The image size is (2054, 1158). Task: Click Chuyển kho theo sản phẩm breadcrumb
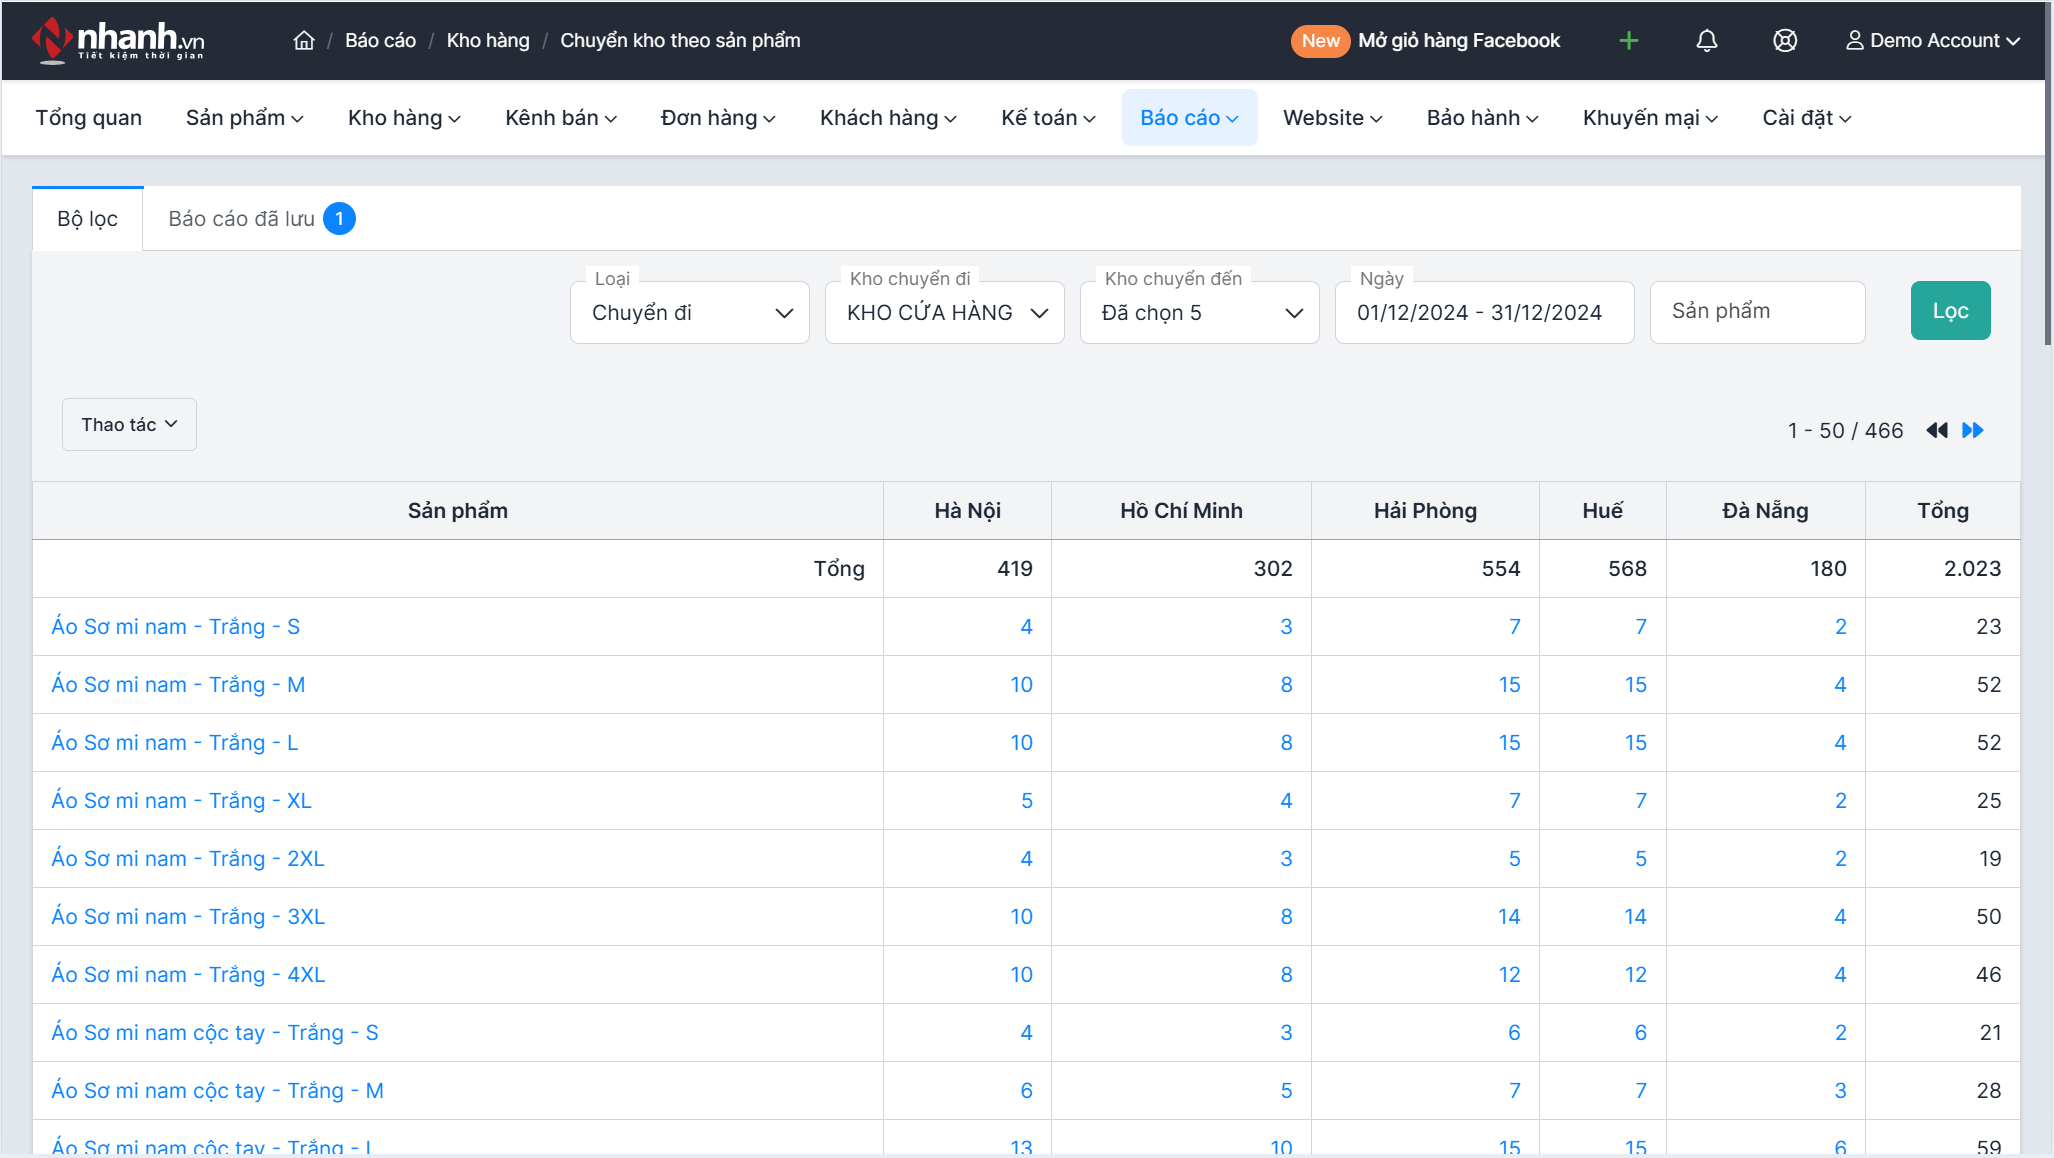tap(680, 40)
